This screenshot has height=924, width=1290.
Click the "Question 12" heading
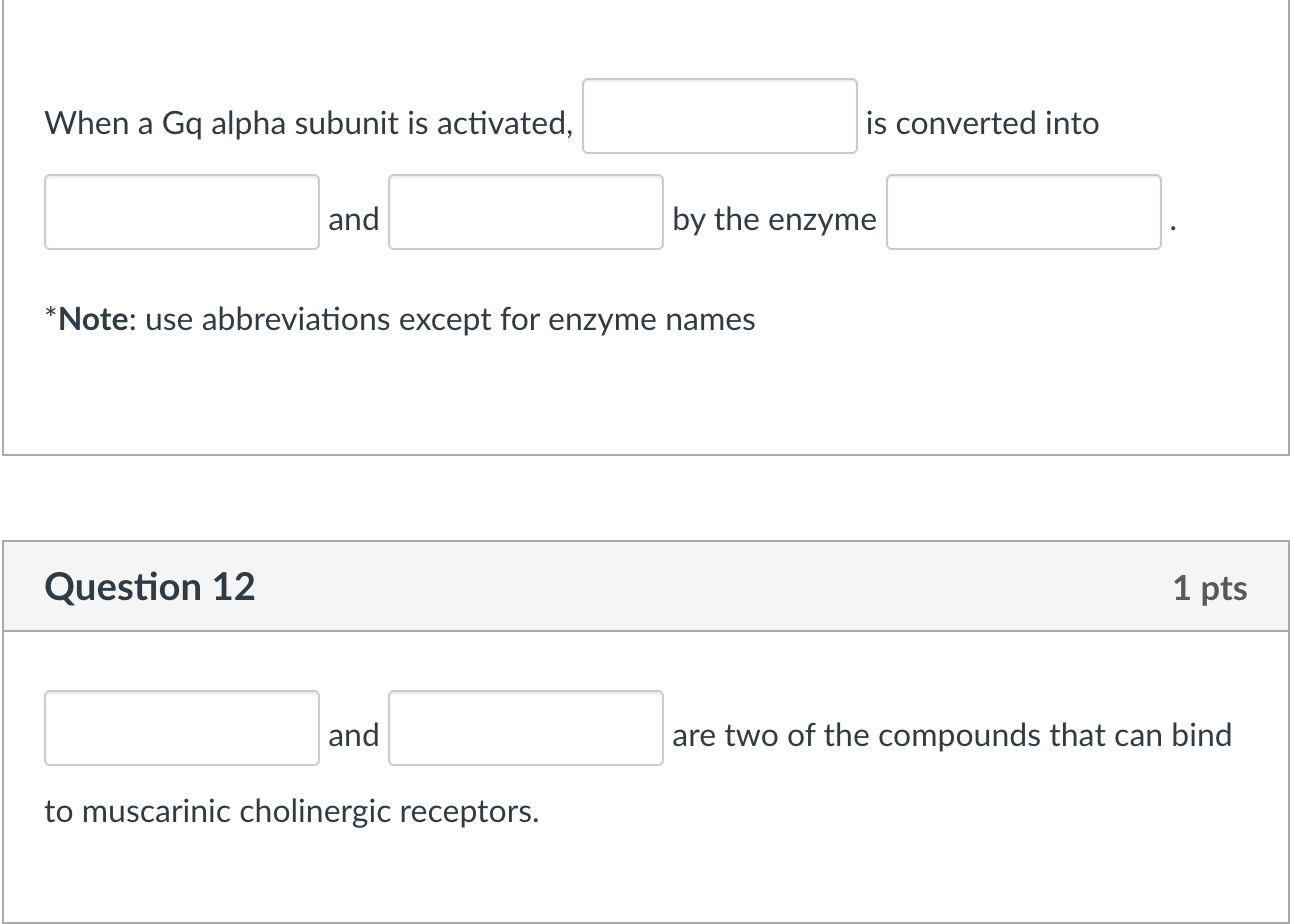150,587
